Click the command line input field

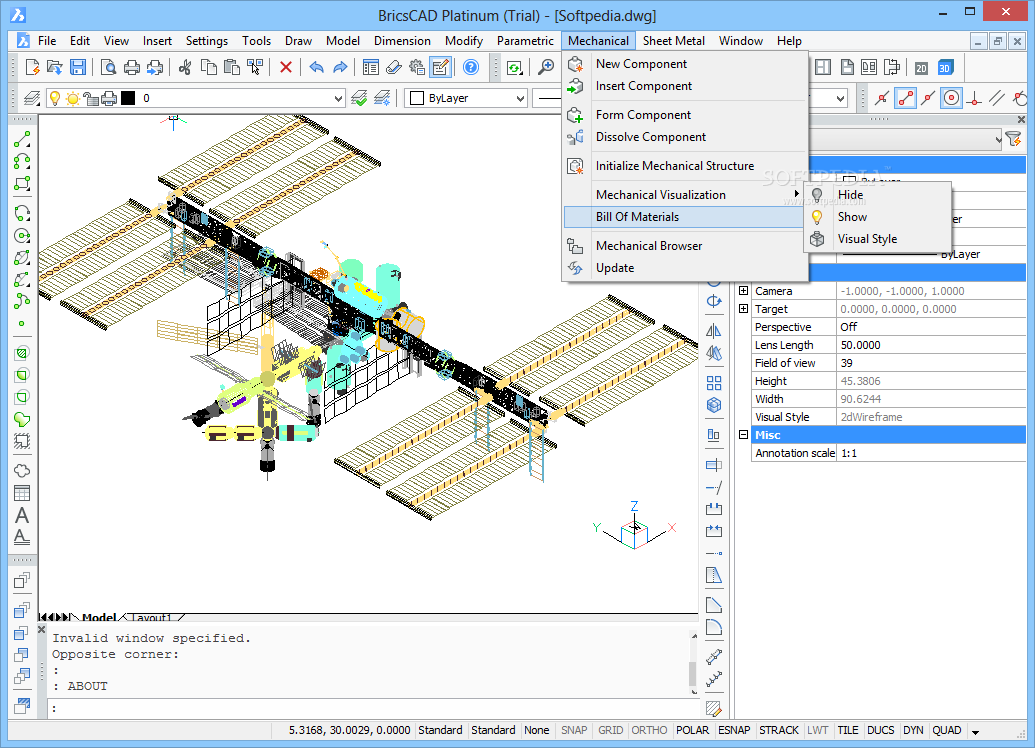point(373,708)
